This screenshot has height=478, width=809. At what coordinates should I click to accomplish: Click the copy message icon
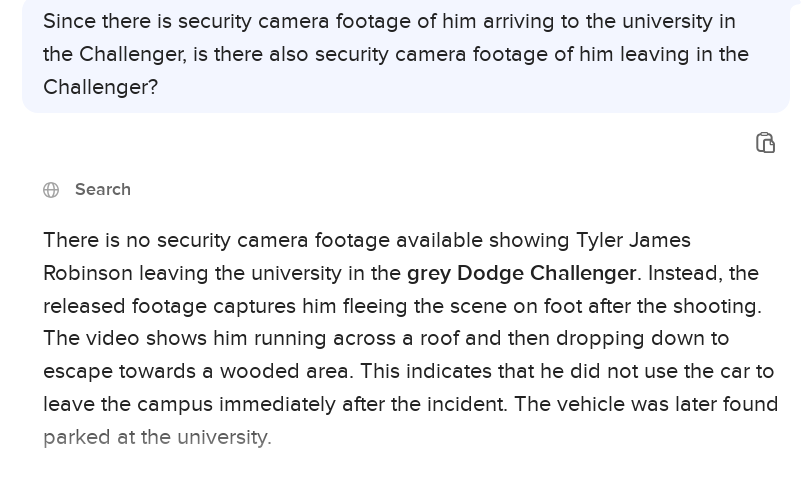pyautogui.click(x=765, y=143)
